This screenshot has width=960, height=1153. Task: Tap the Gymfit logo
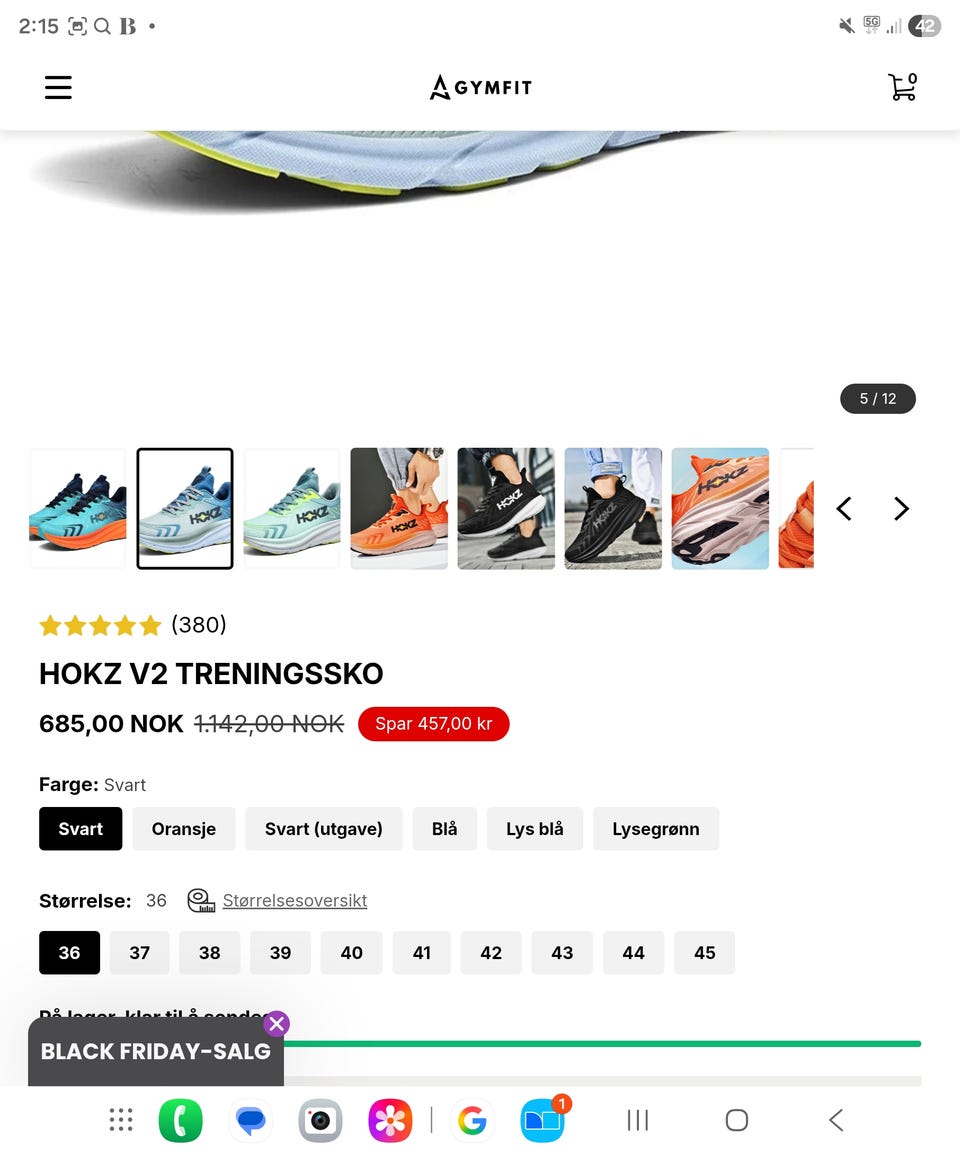point(480,88)
